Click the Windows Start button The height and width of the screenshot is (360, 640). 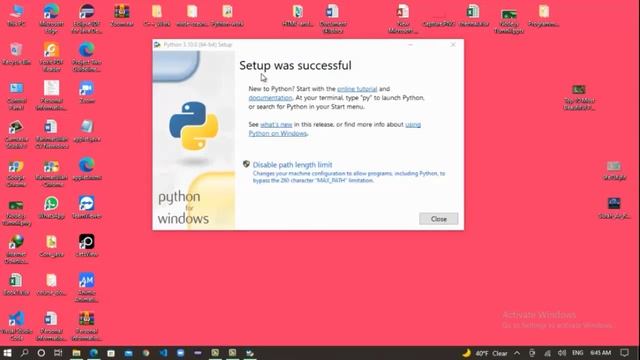[x=7, y=353]
